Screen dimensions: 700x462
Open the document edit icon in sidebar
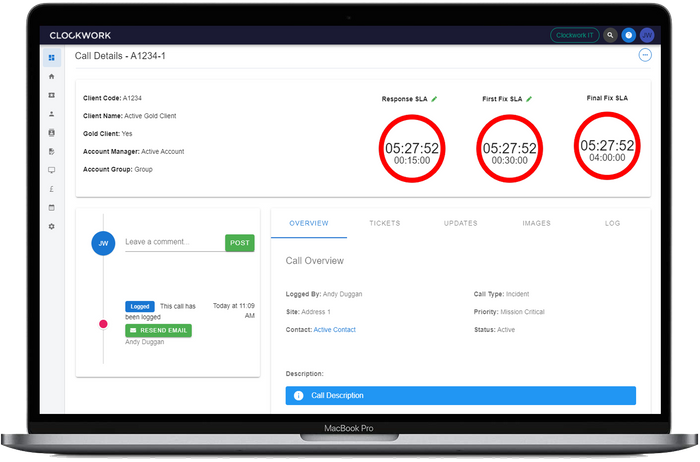click(x=52, y=152)
